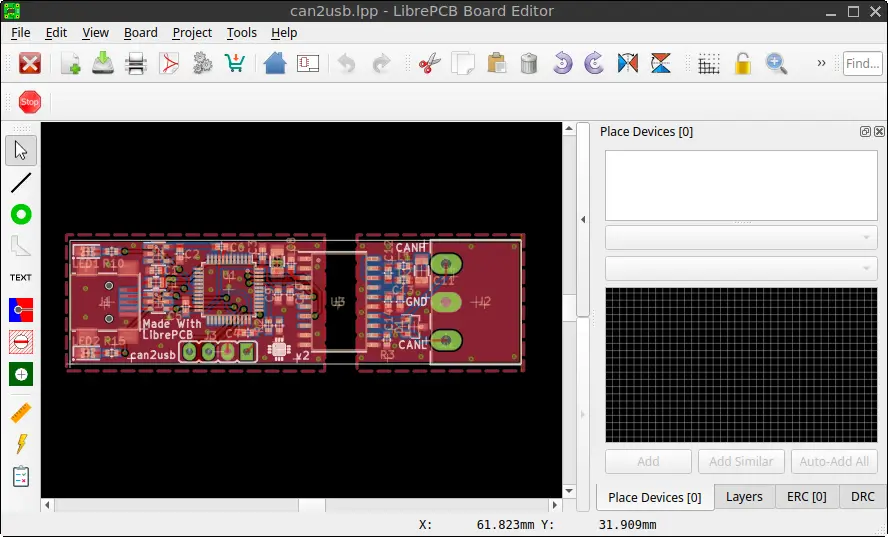Open the File menu
Viewport: 888px width, 537px height.
click(20, 33)
